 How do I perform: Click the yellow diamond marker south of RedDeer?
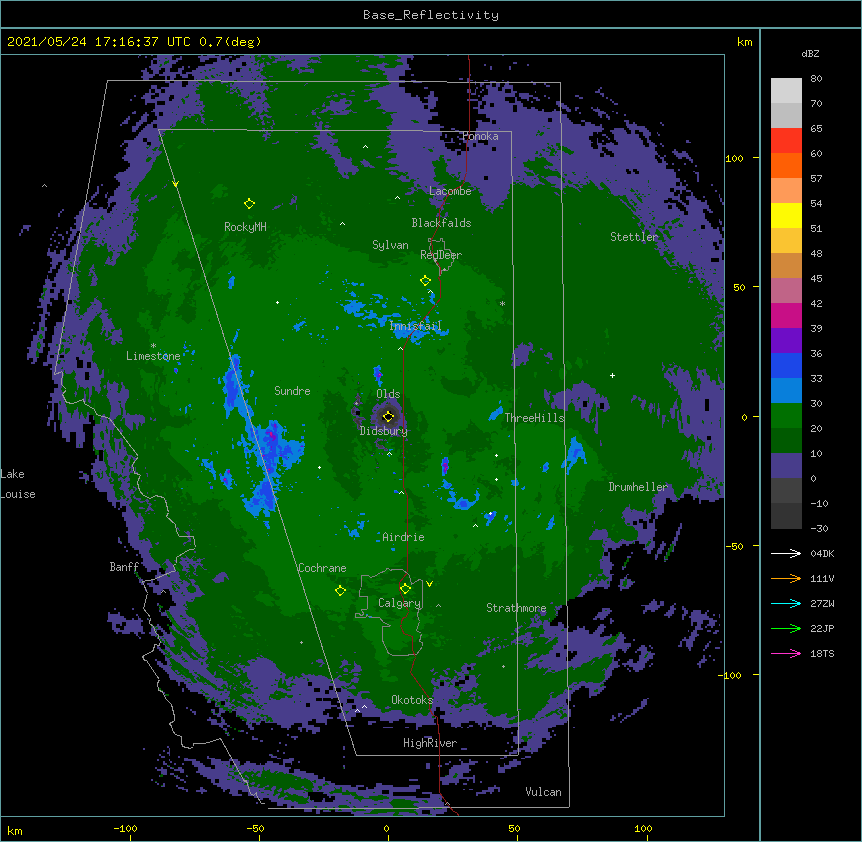425,281
